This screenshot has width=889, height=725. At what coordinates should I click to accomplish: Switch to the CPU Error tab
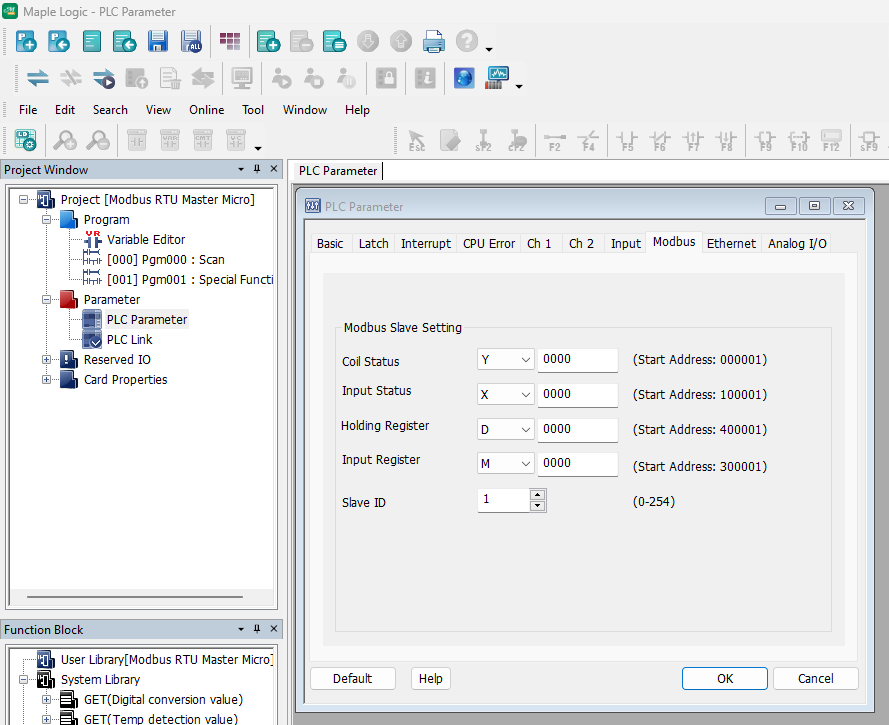pyautogui.click(x=489, y=243)
